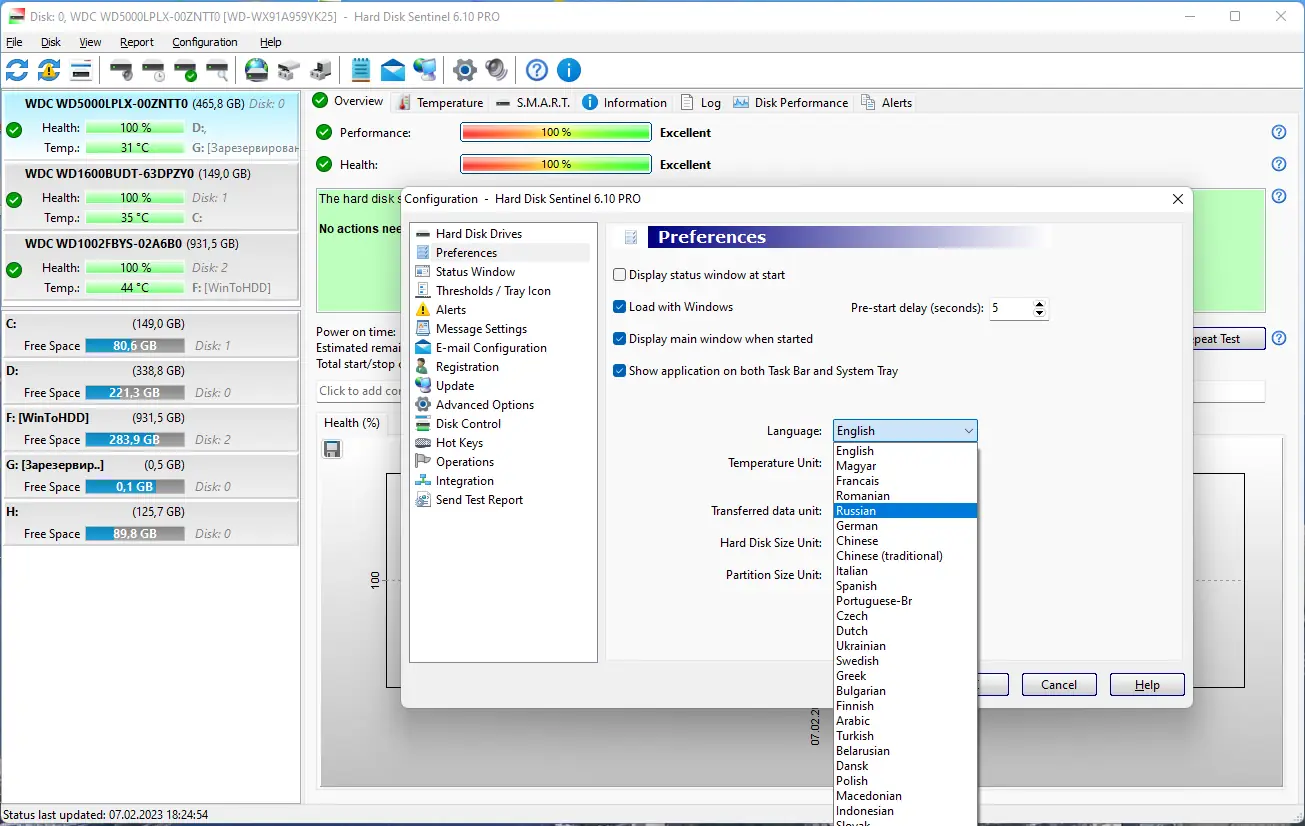The image size is (1305, 826).
Task: Select Message Settings in the Configuration list
Action: pos(481,329)
